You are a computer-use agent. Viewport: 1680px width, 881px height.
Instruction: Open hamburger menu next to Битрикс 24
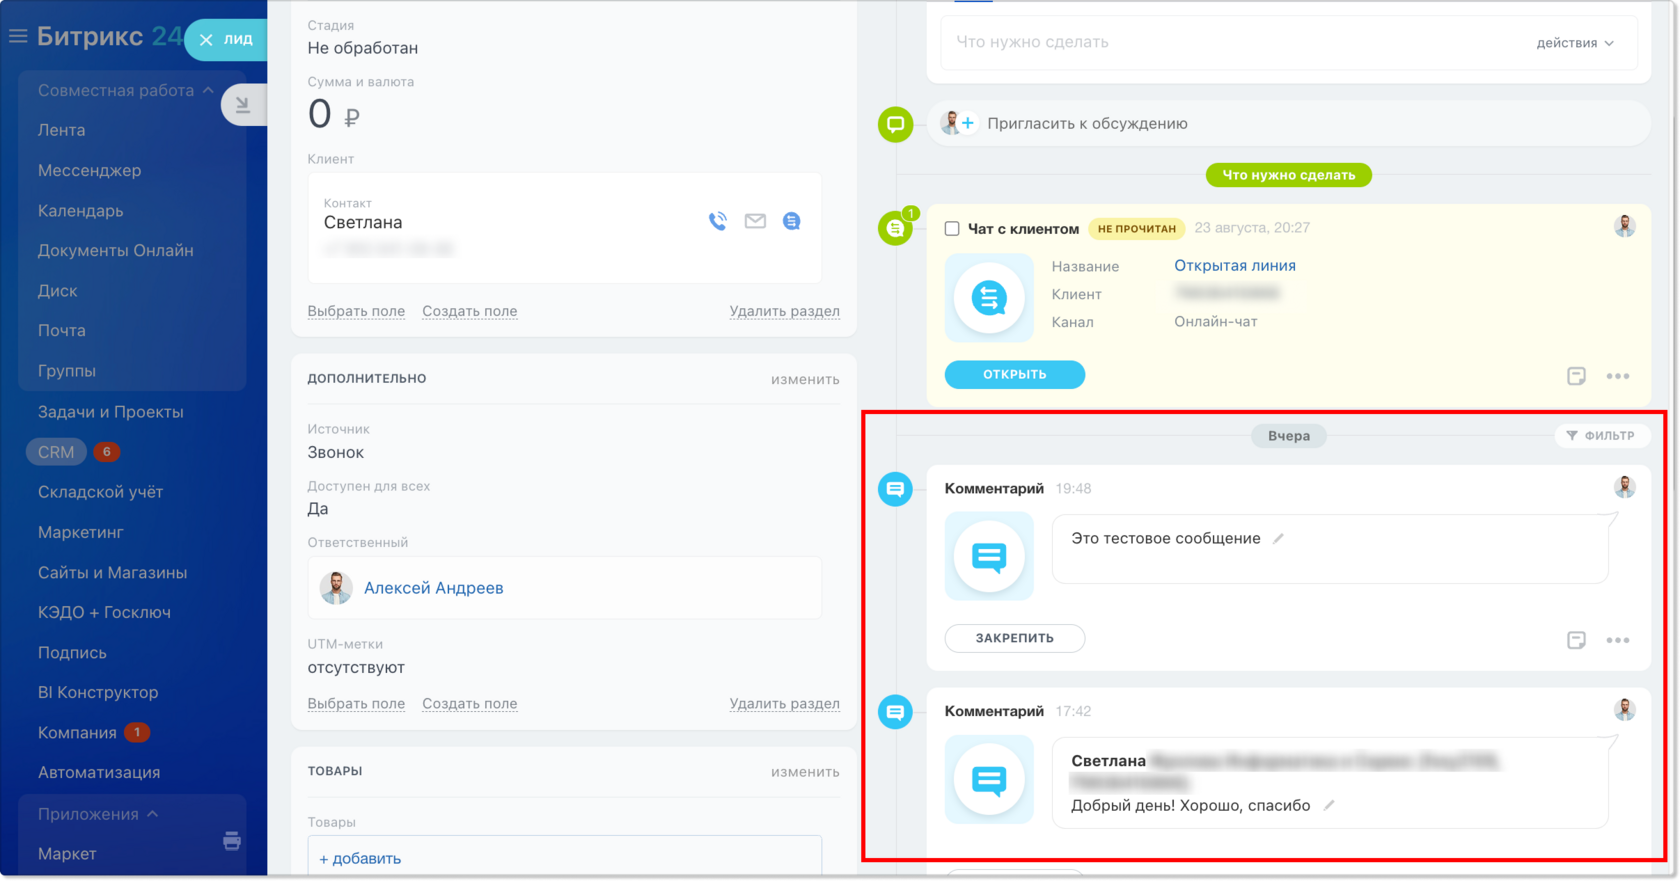tap(18, 37)
